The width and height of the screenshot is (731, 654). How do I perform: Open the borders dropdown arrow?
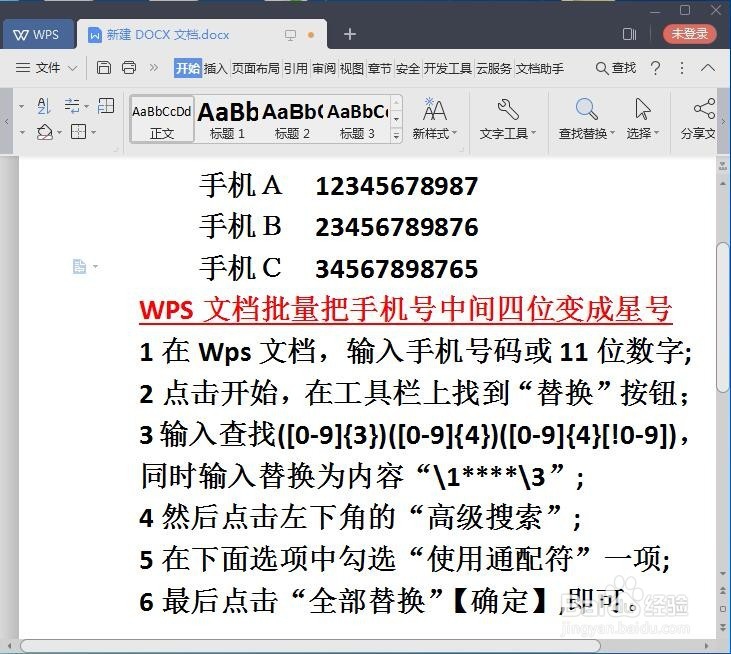93,133
